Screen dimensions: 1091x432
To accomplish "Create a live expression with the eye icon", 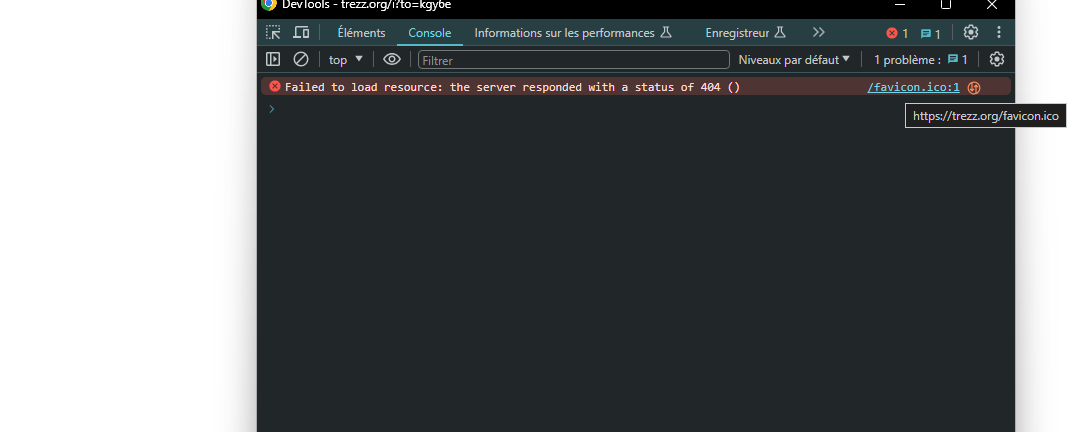I will tap(392, 59).
